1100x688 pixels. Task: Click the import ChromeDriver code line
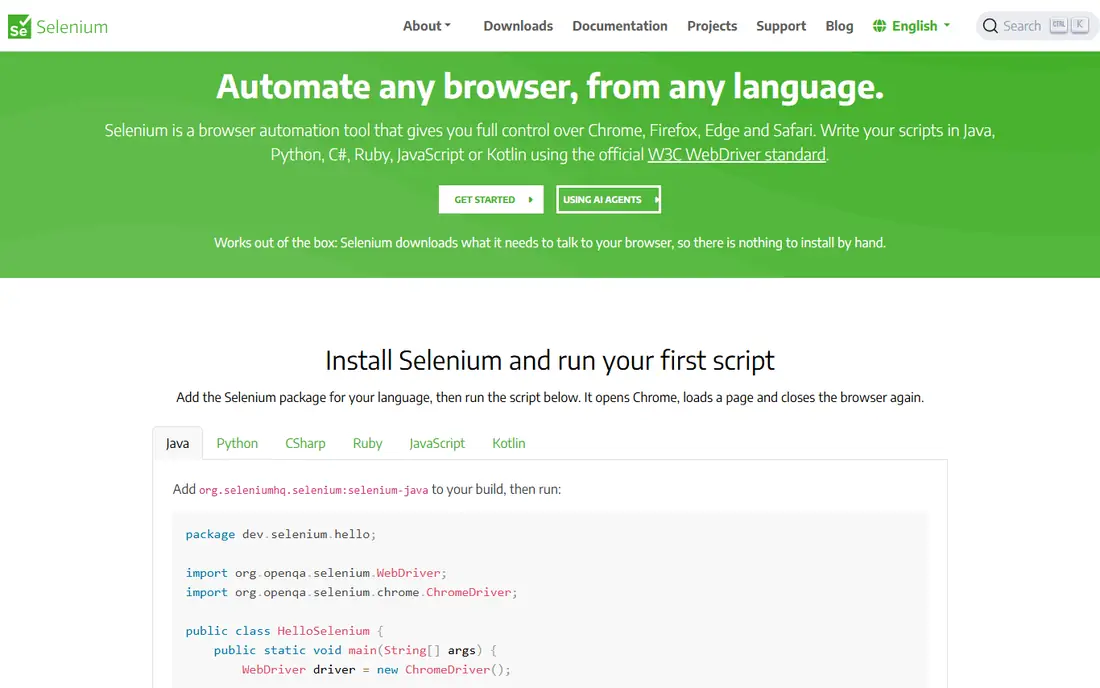351,593
